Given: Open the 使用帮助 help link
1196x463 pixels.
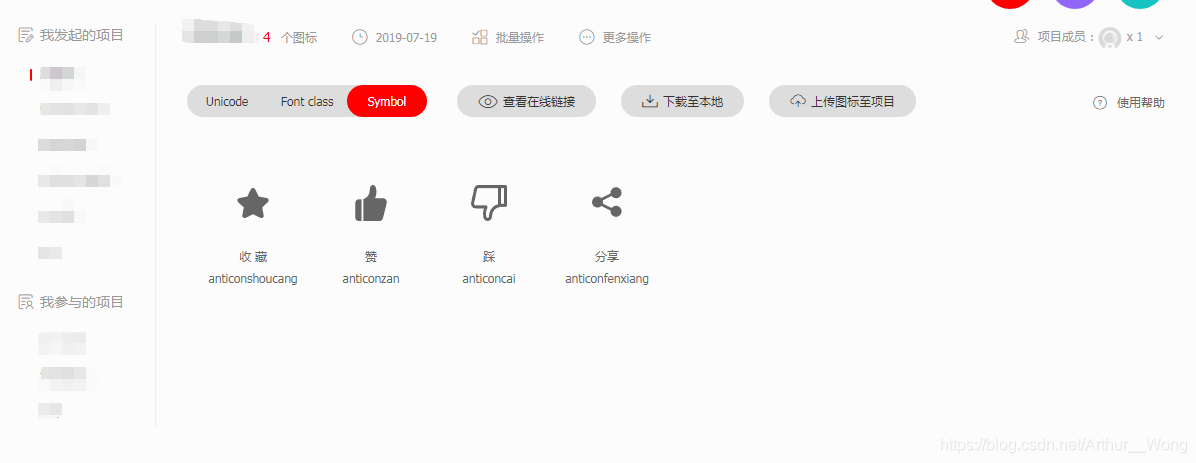Looking at the screenshot, I should click(1140, 103).
